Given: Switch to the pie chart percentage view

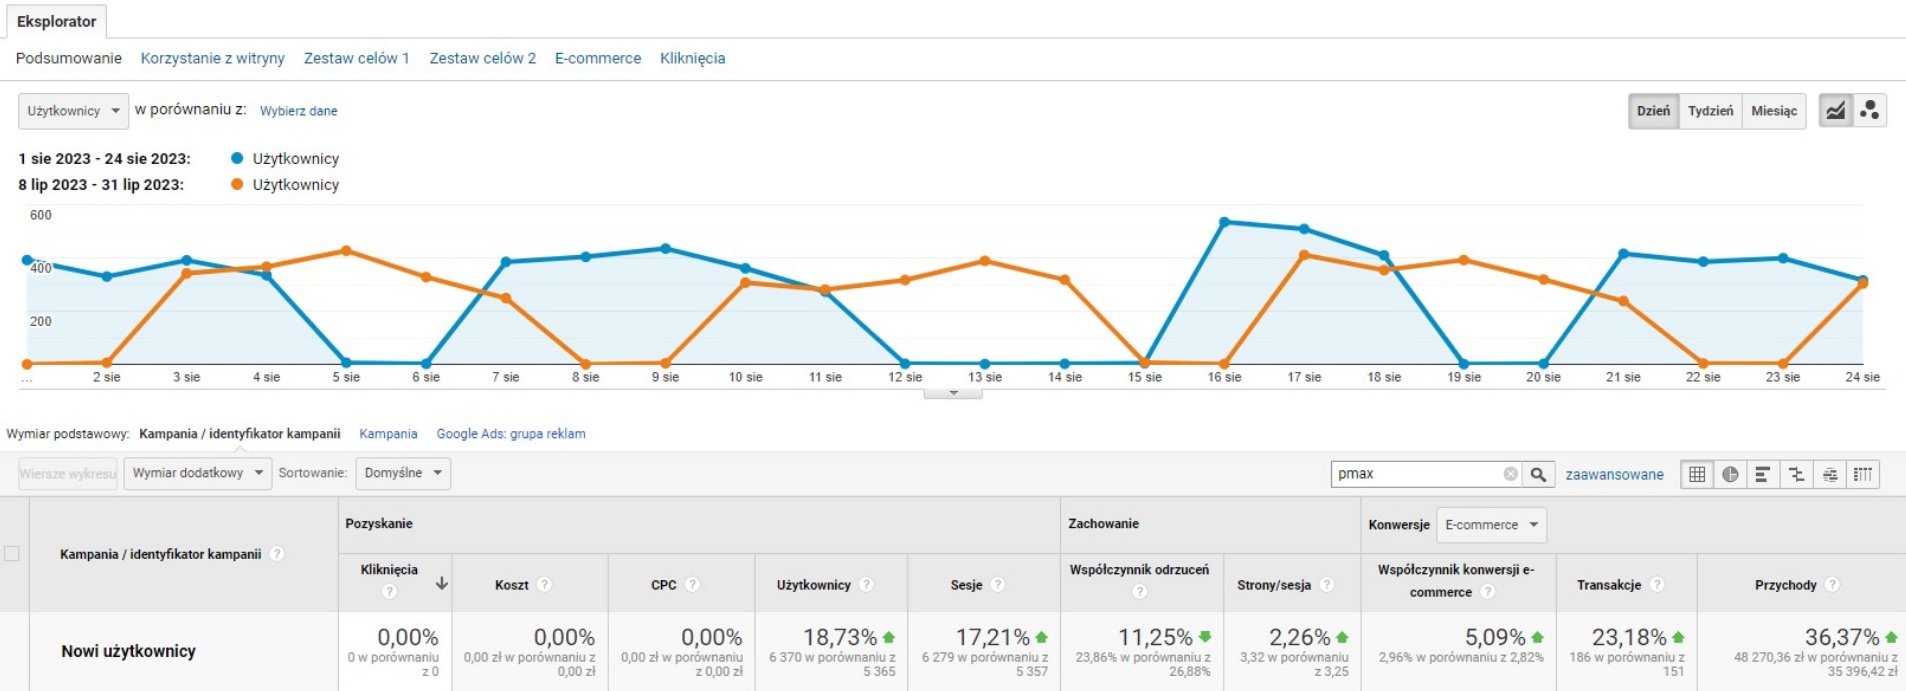Looking at the screenshot, I should click(1730, 474).
